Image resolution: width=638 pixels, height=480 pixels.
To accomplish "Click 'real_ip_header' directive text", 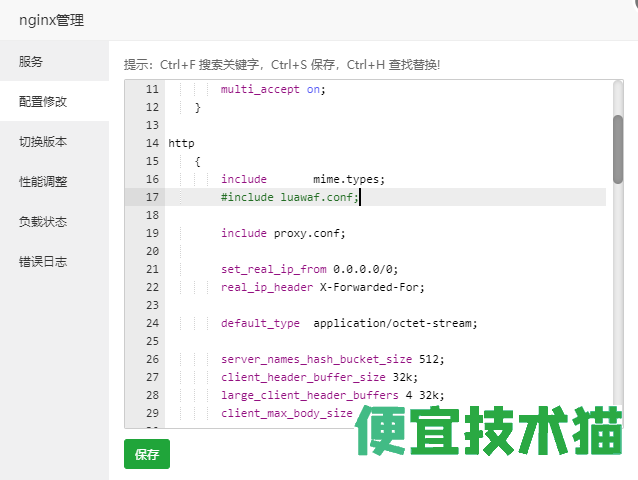I will coord(267,287).
